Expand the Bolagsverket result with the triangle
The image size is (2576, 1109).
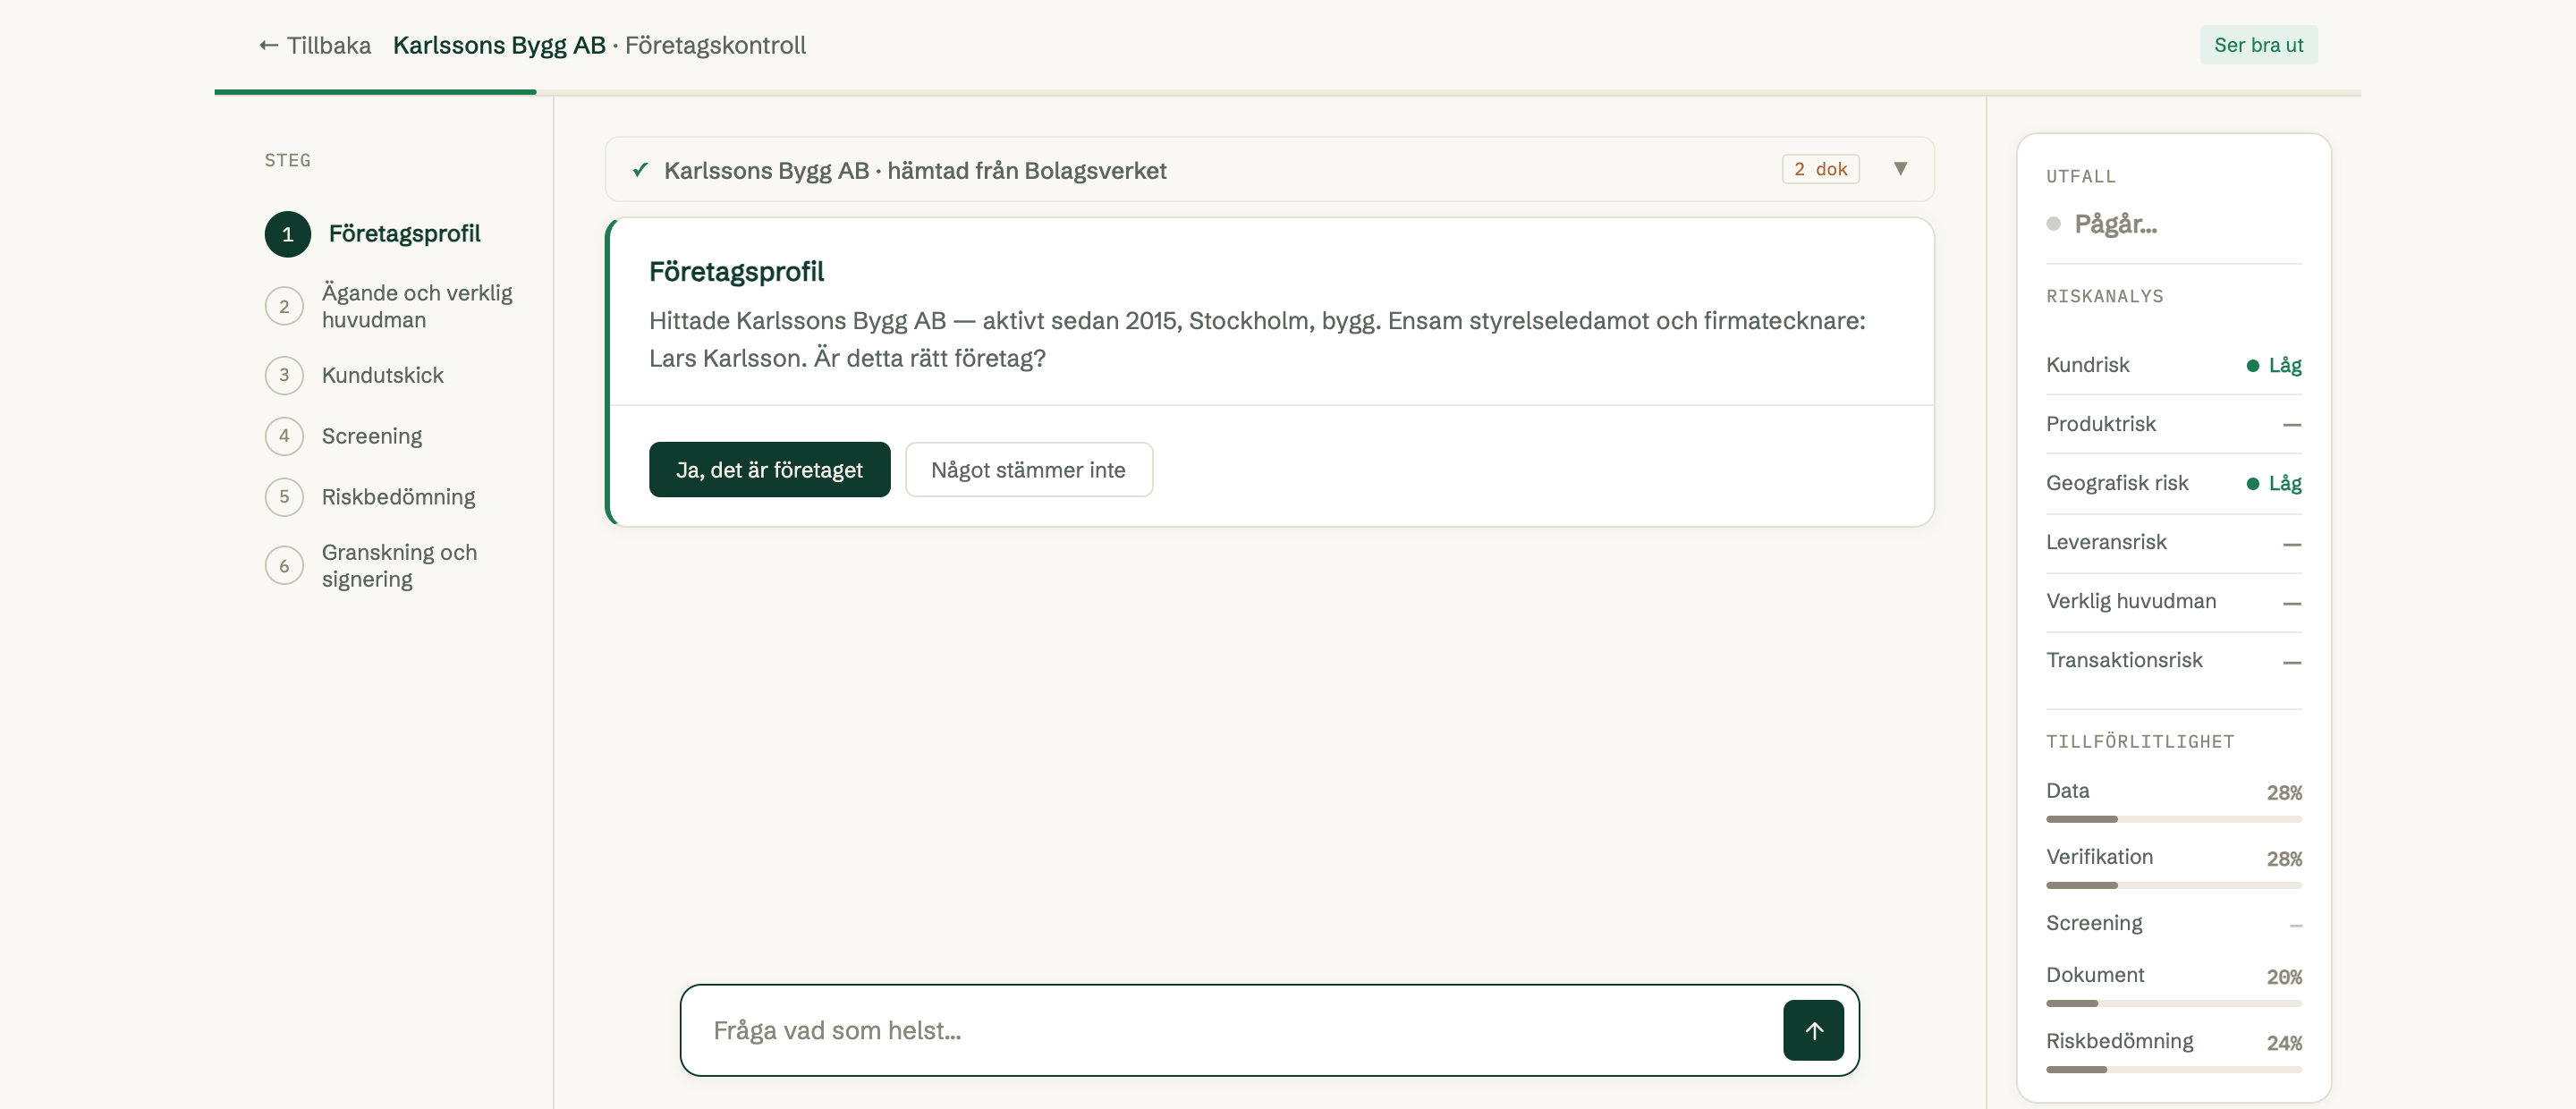pyautogui.click(x=1900, y=169)
